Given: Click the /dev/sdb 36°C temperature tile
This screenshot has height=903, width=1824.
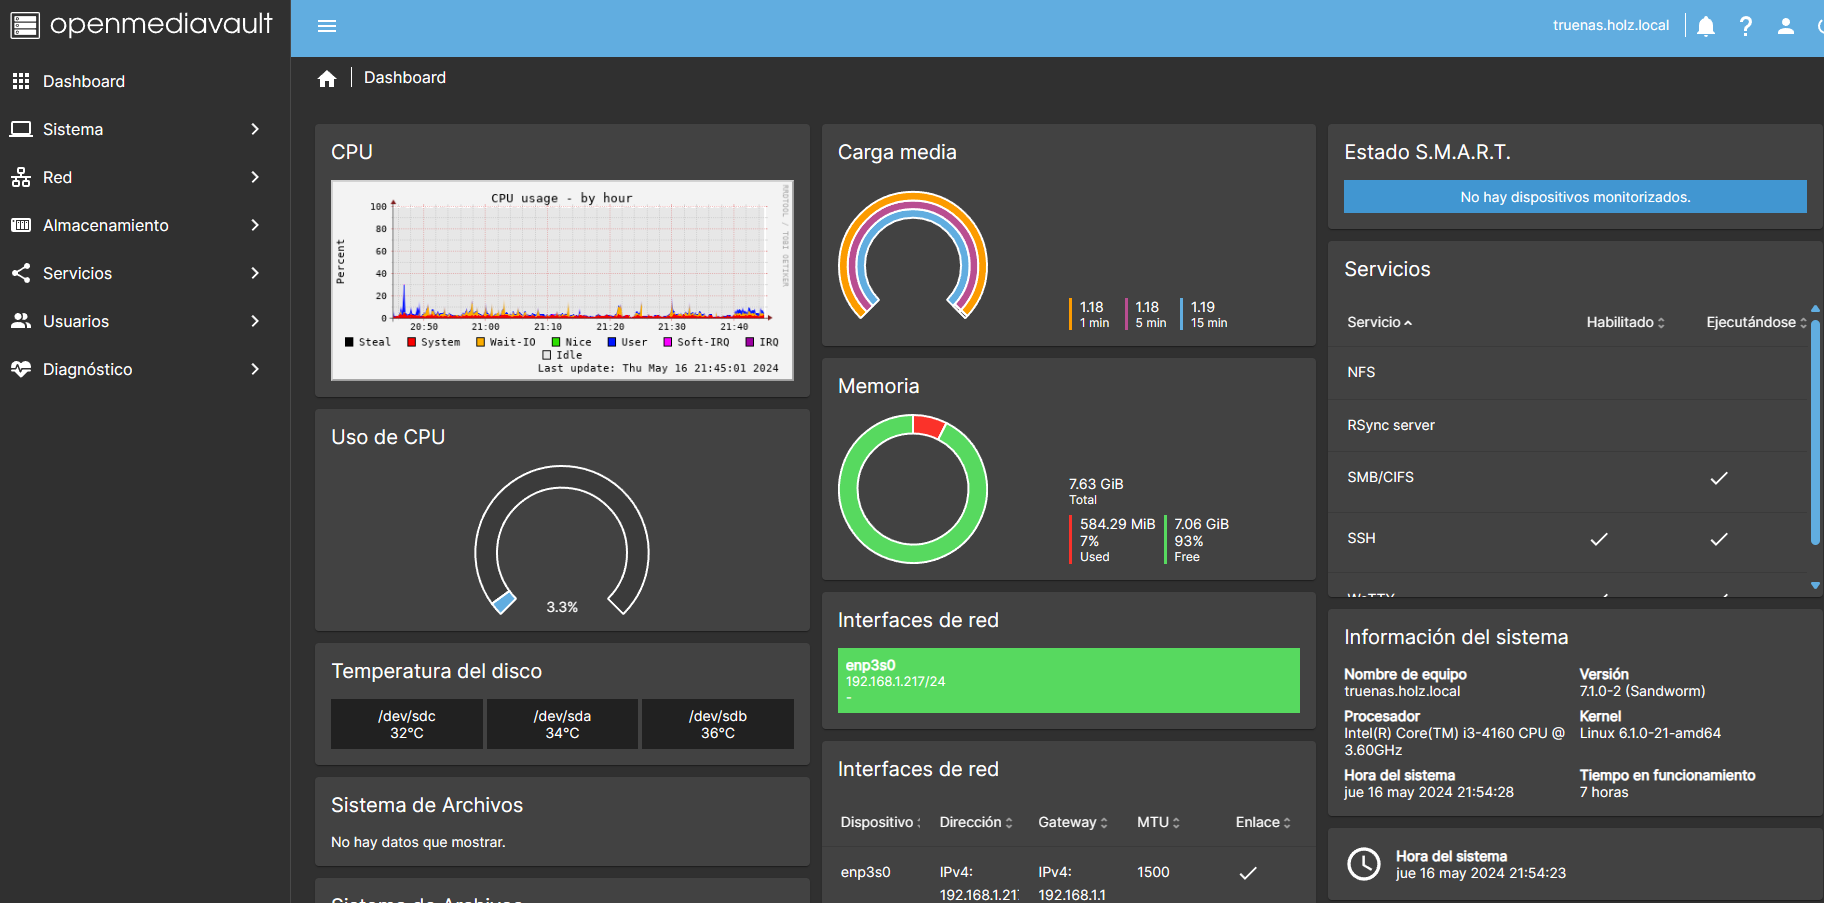Looking at the screenshot, I should tap(718, 724).
